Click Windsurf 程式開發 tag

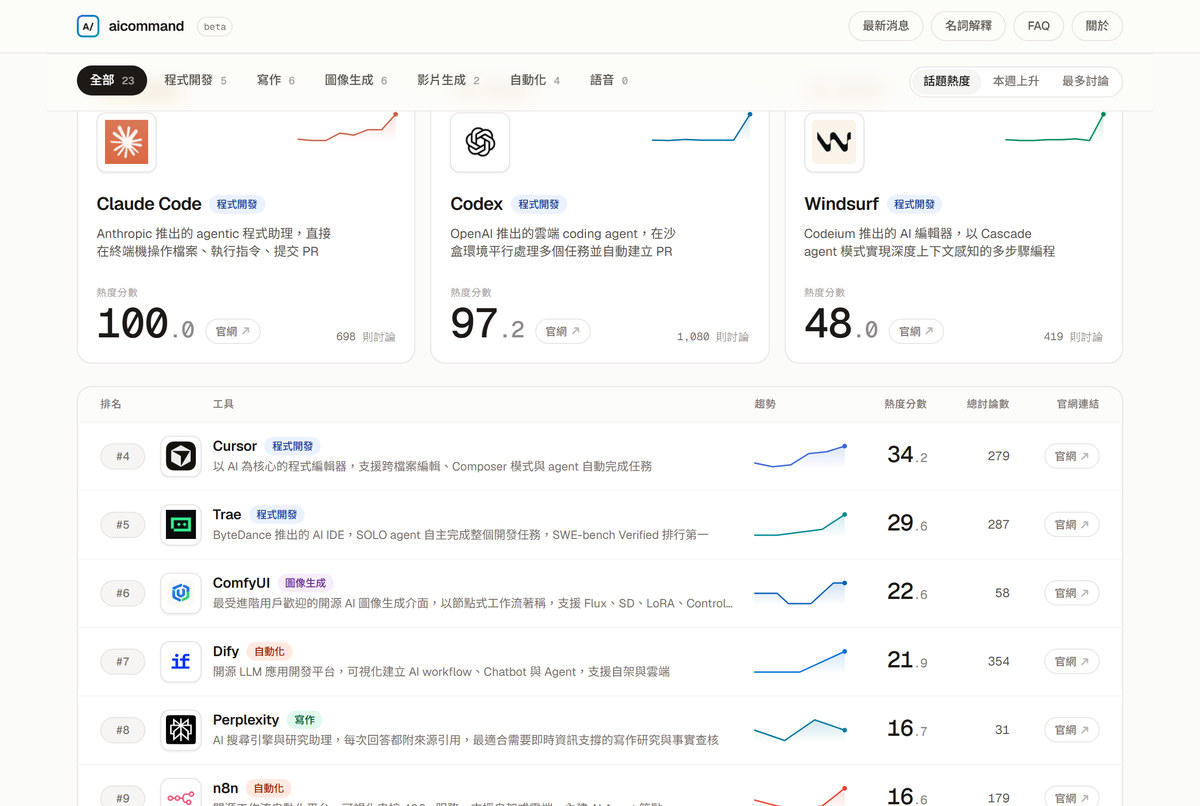(x=914, y=204)
